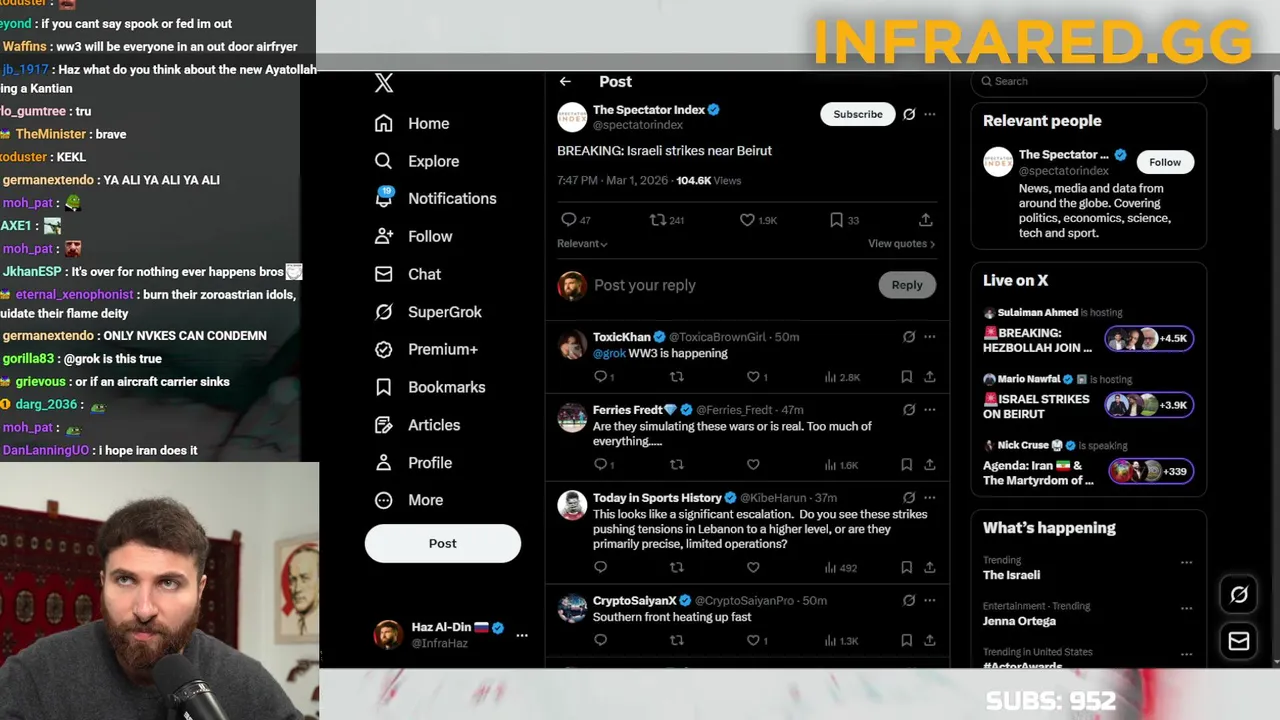Open The Israeli trending topic

[x=1011, y=575]
